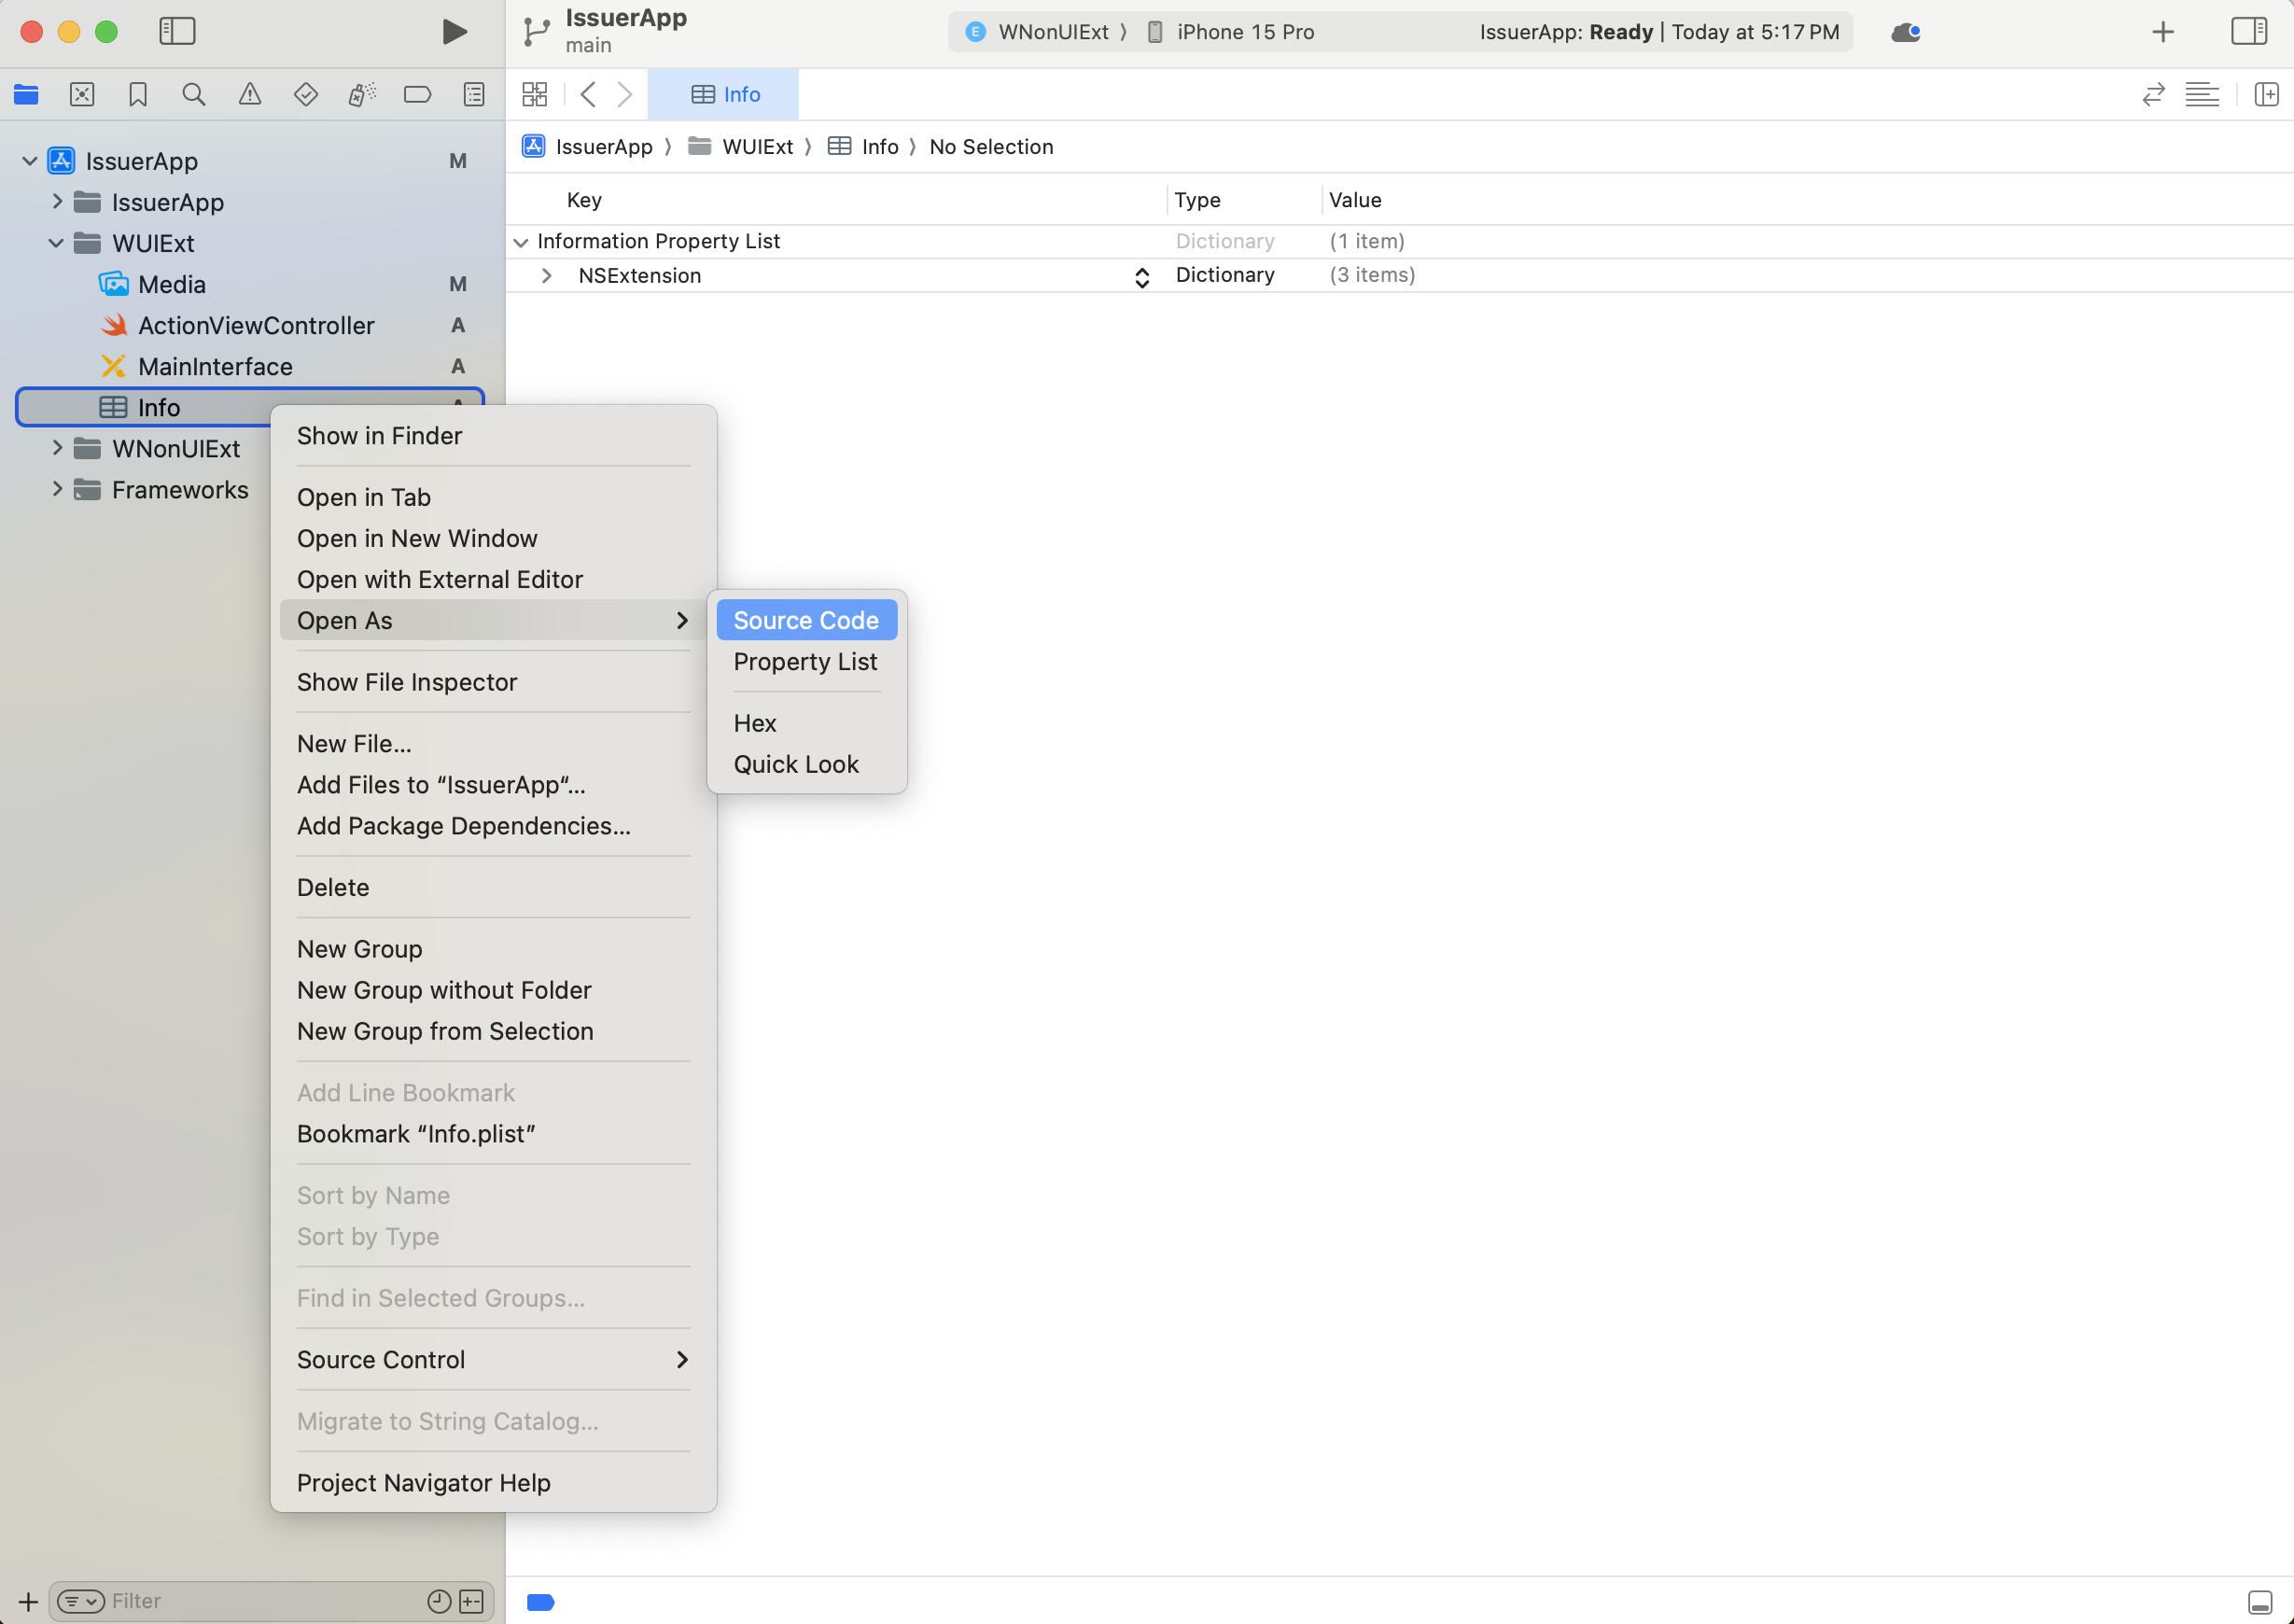Go back in editor history
The width and height of the screenshot is (2294, 1624).
[588, 94]
